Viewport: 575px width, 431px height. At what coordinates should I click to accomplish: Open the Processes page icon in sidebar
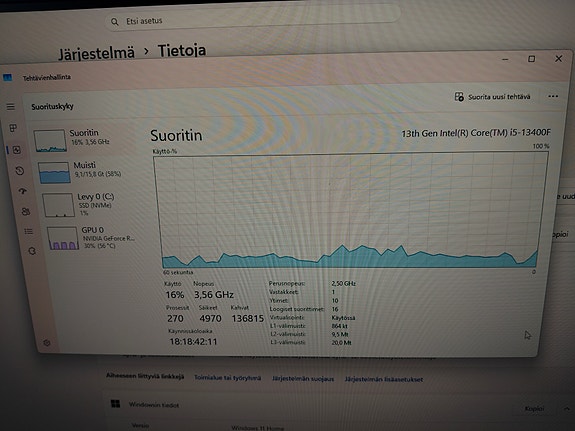coord(13,128)
